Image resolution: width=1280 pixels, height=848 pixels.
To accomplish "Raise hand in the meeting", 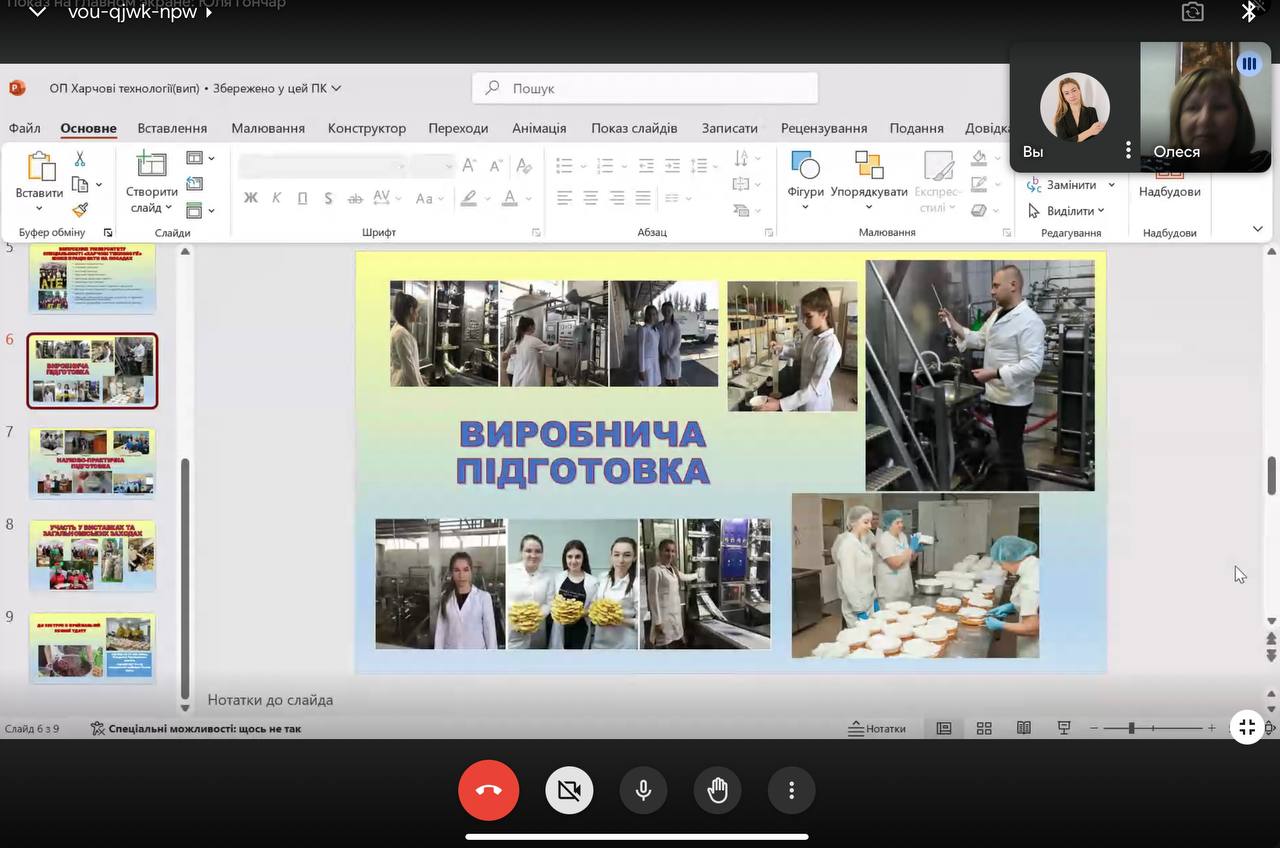I will coord(717,791).
